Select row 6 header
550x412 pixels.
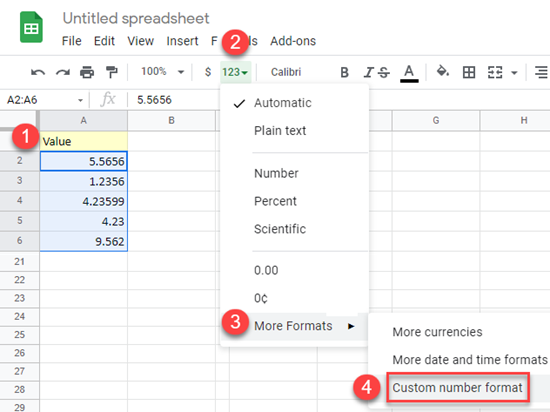[x=20, y=241]
